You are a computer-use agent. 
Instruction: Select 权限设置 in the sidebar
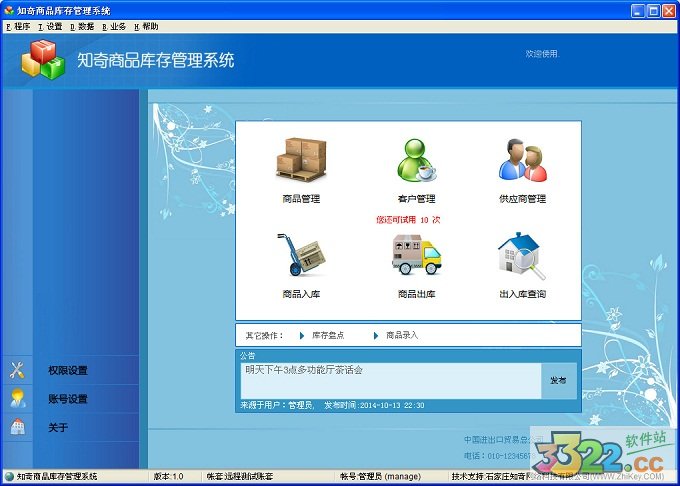68,371
